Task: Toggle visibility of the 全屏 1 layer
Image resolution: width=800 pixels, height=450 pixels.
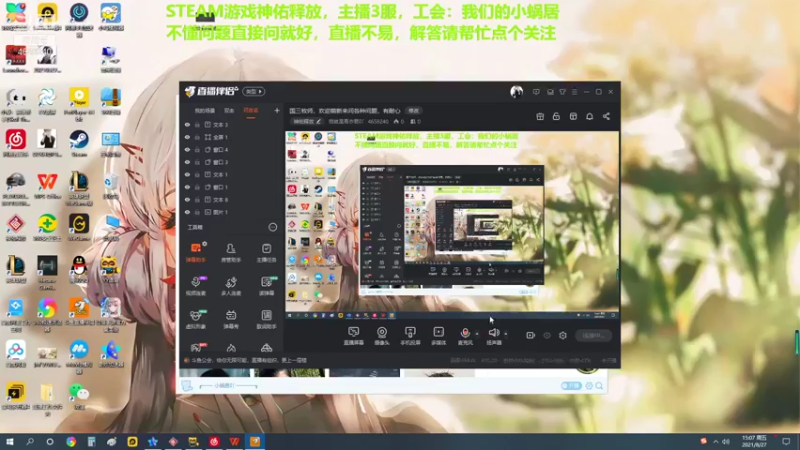Action: tap(187, 137)
